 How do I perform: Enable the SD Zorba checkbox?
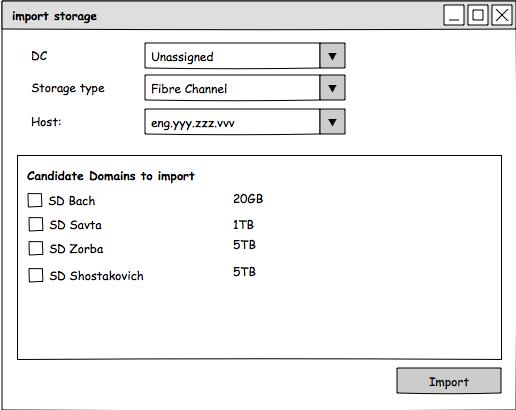36,248
